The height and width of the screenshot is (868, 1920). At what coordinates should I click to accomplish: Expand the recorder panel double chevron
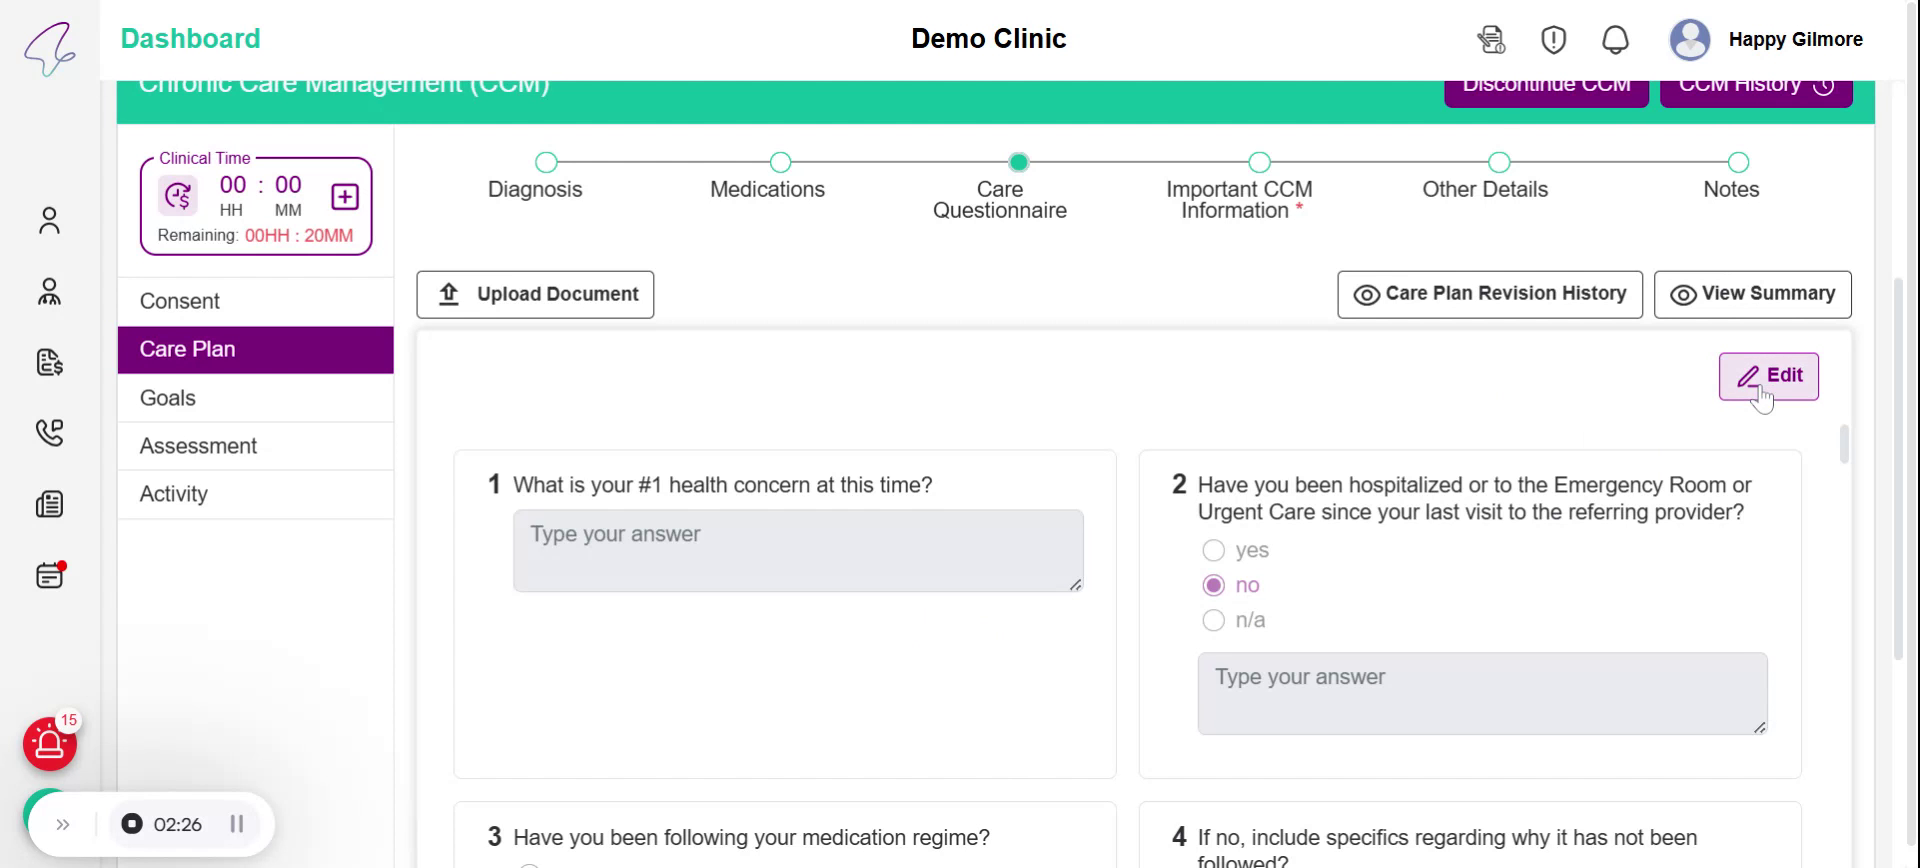63,825
